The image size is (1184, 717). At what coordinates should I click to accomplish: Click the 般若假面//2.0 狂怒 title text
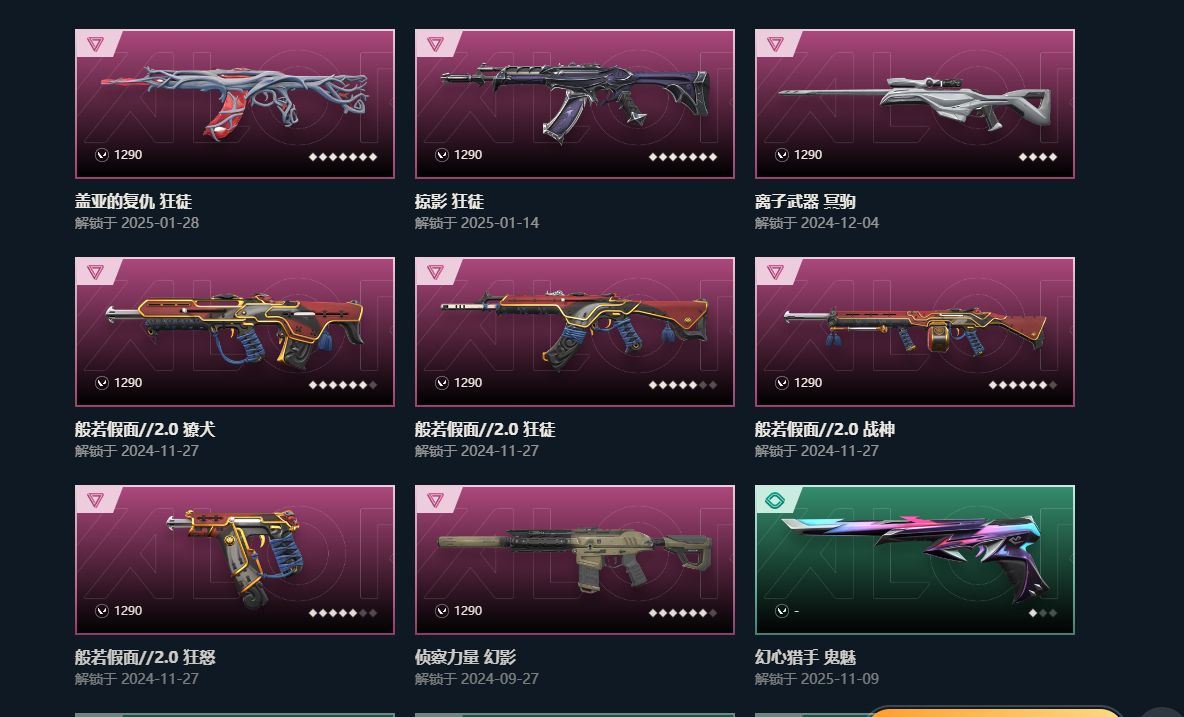[x=145, y=657]
